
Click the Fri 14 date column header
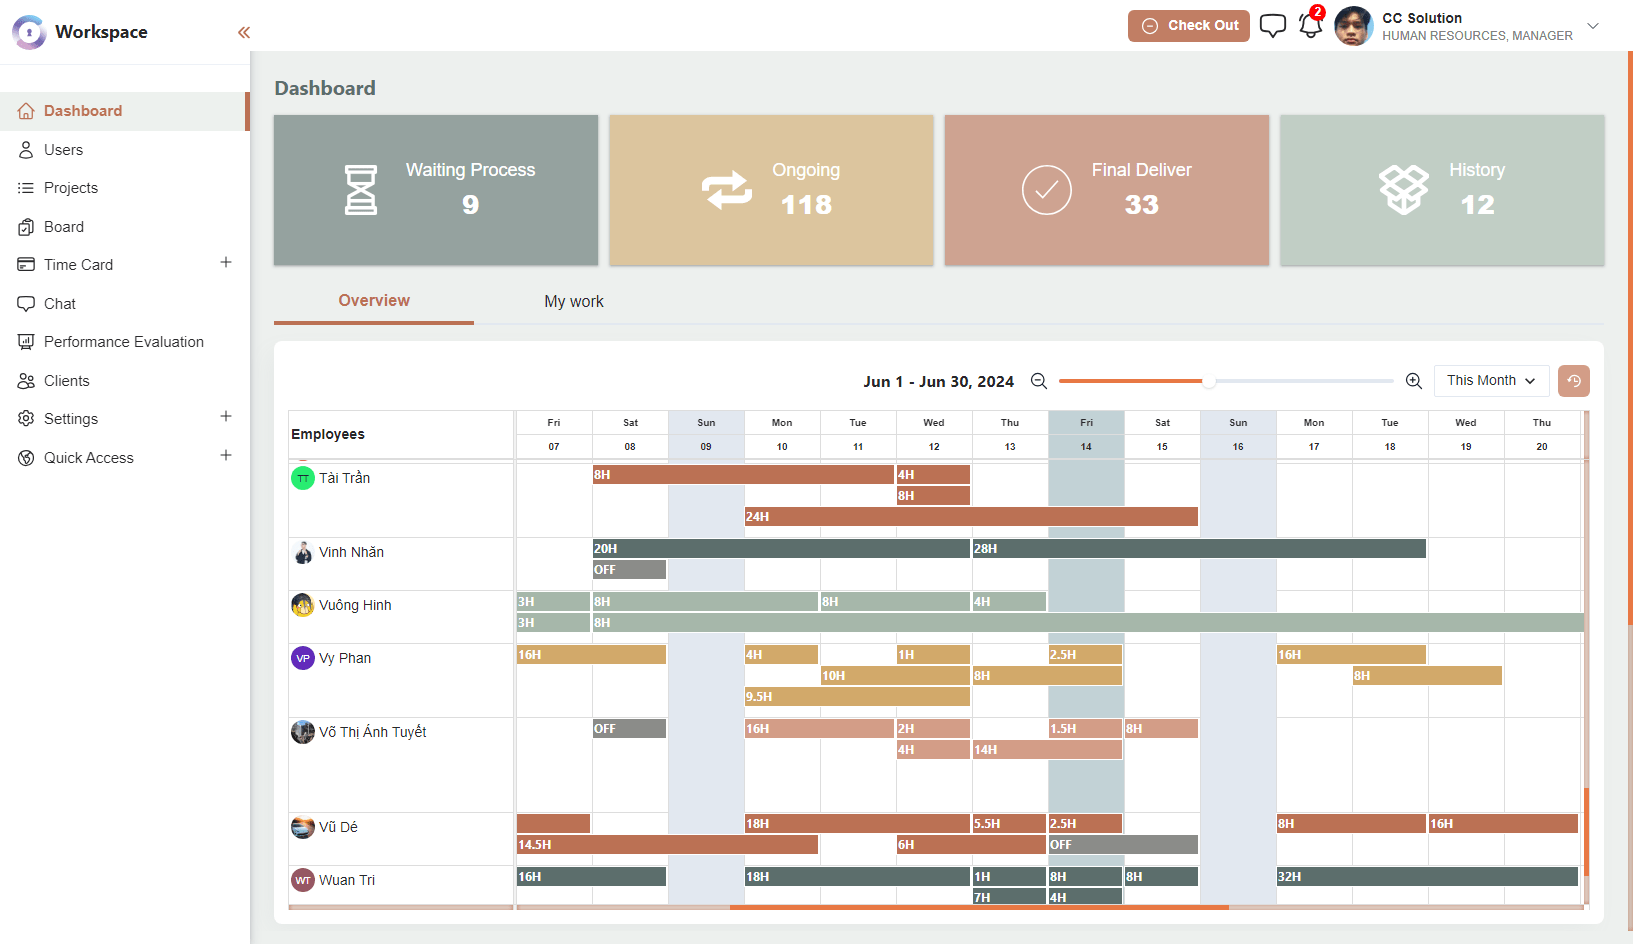(x=1086, y=435)
